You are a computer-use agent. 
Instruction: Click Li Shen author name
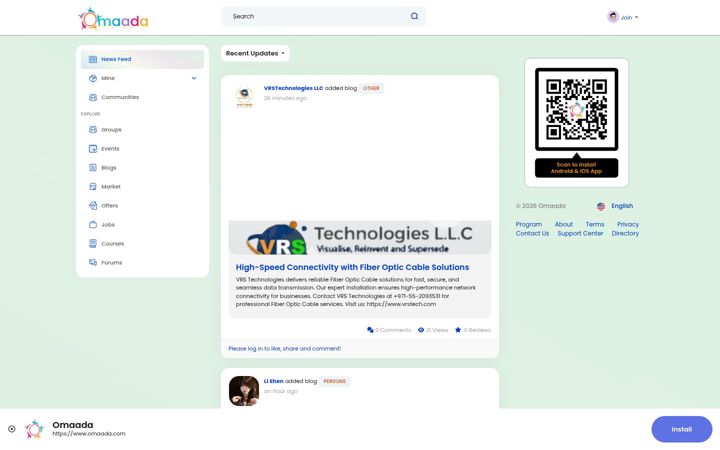[273, 381]
